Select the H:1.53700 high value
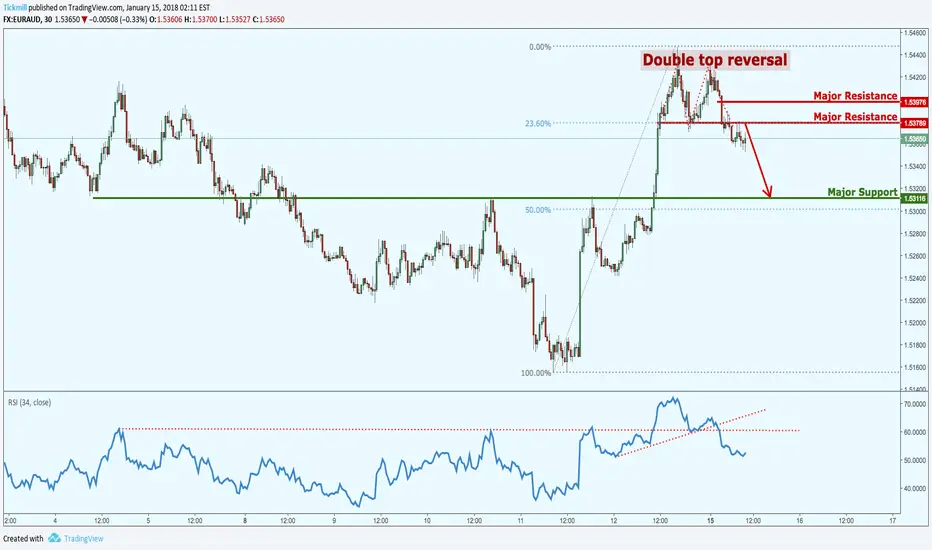 [x=200, y=19]
